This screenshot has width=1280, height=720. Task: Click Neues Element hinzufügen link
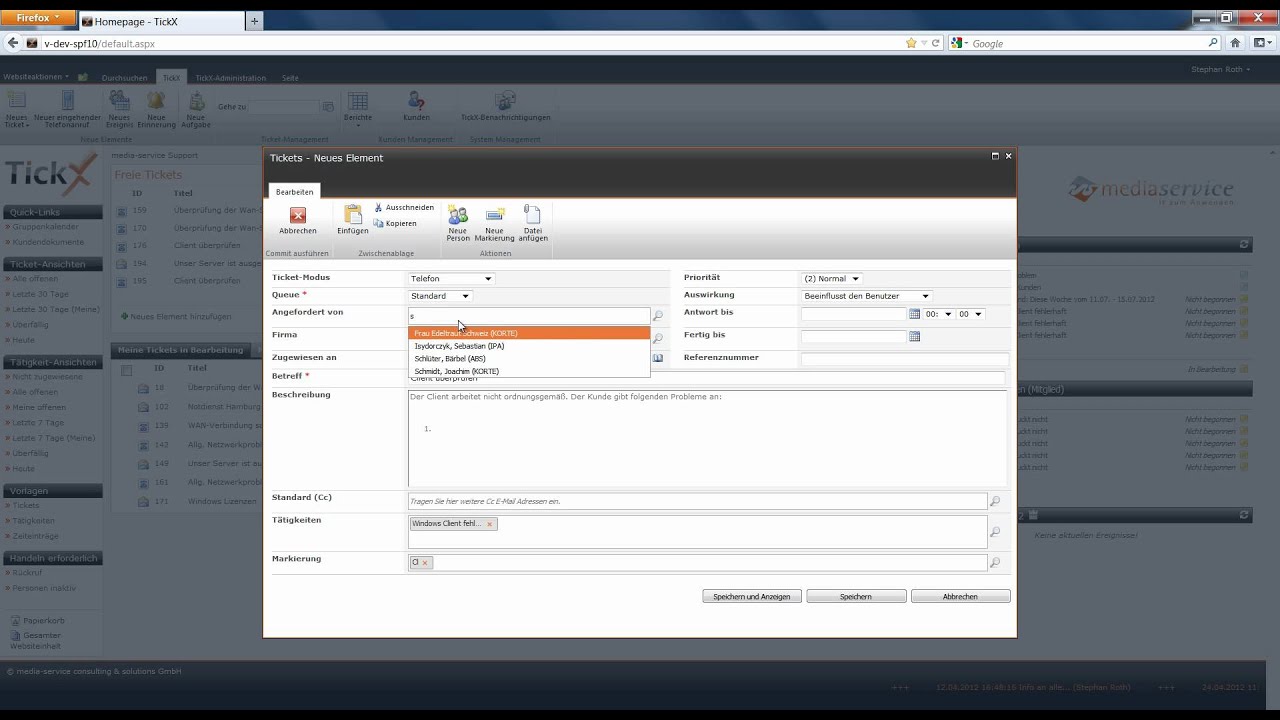tap(181, 317)
